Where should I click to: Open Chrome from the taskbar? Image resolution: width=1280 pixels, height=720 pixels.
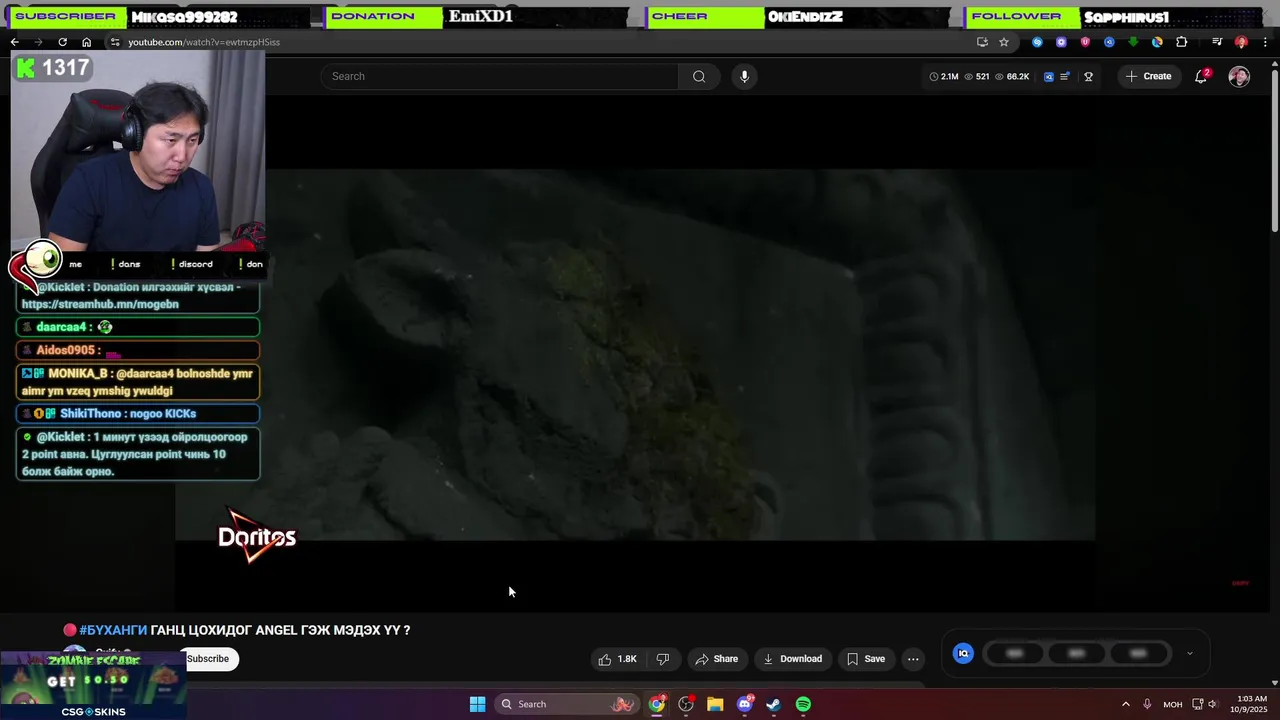click(656, 704)
